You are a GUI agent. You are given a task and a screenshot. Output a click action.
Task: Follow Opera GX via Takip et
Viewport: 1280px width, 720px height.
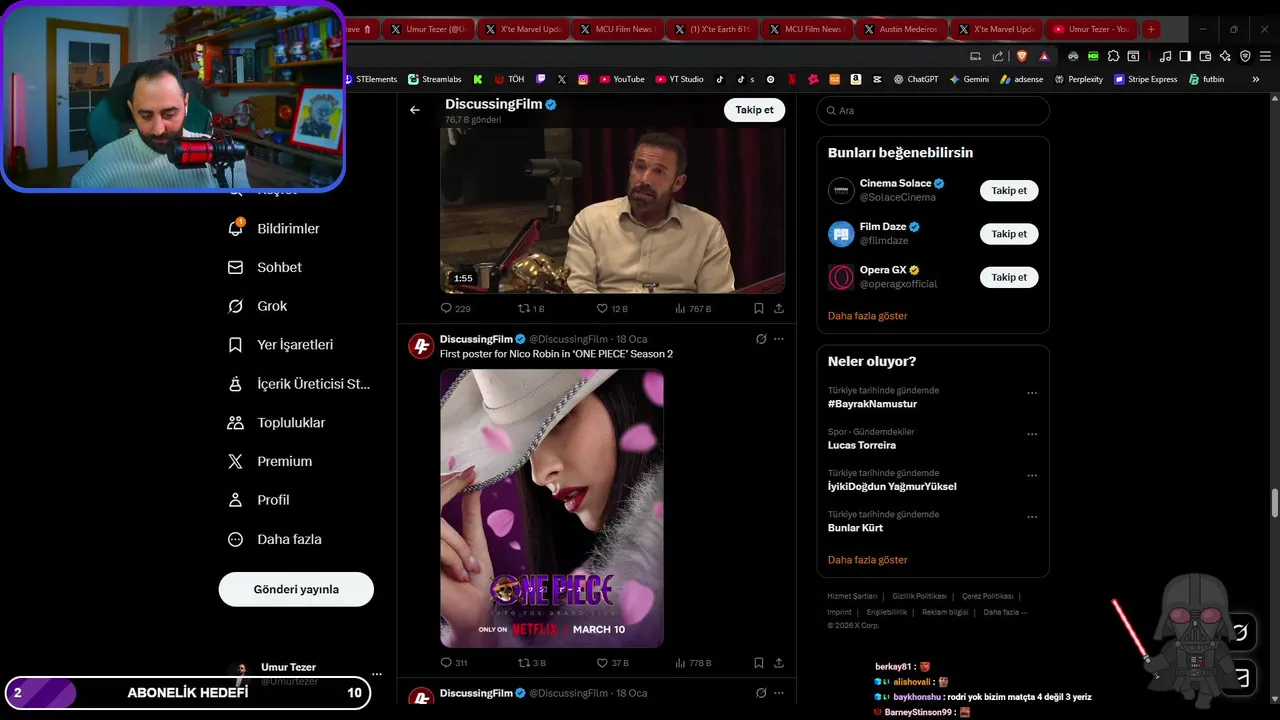coord(1009,277)
